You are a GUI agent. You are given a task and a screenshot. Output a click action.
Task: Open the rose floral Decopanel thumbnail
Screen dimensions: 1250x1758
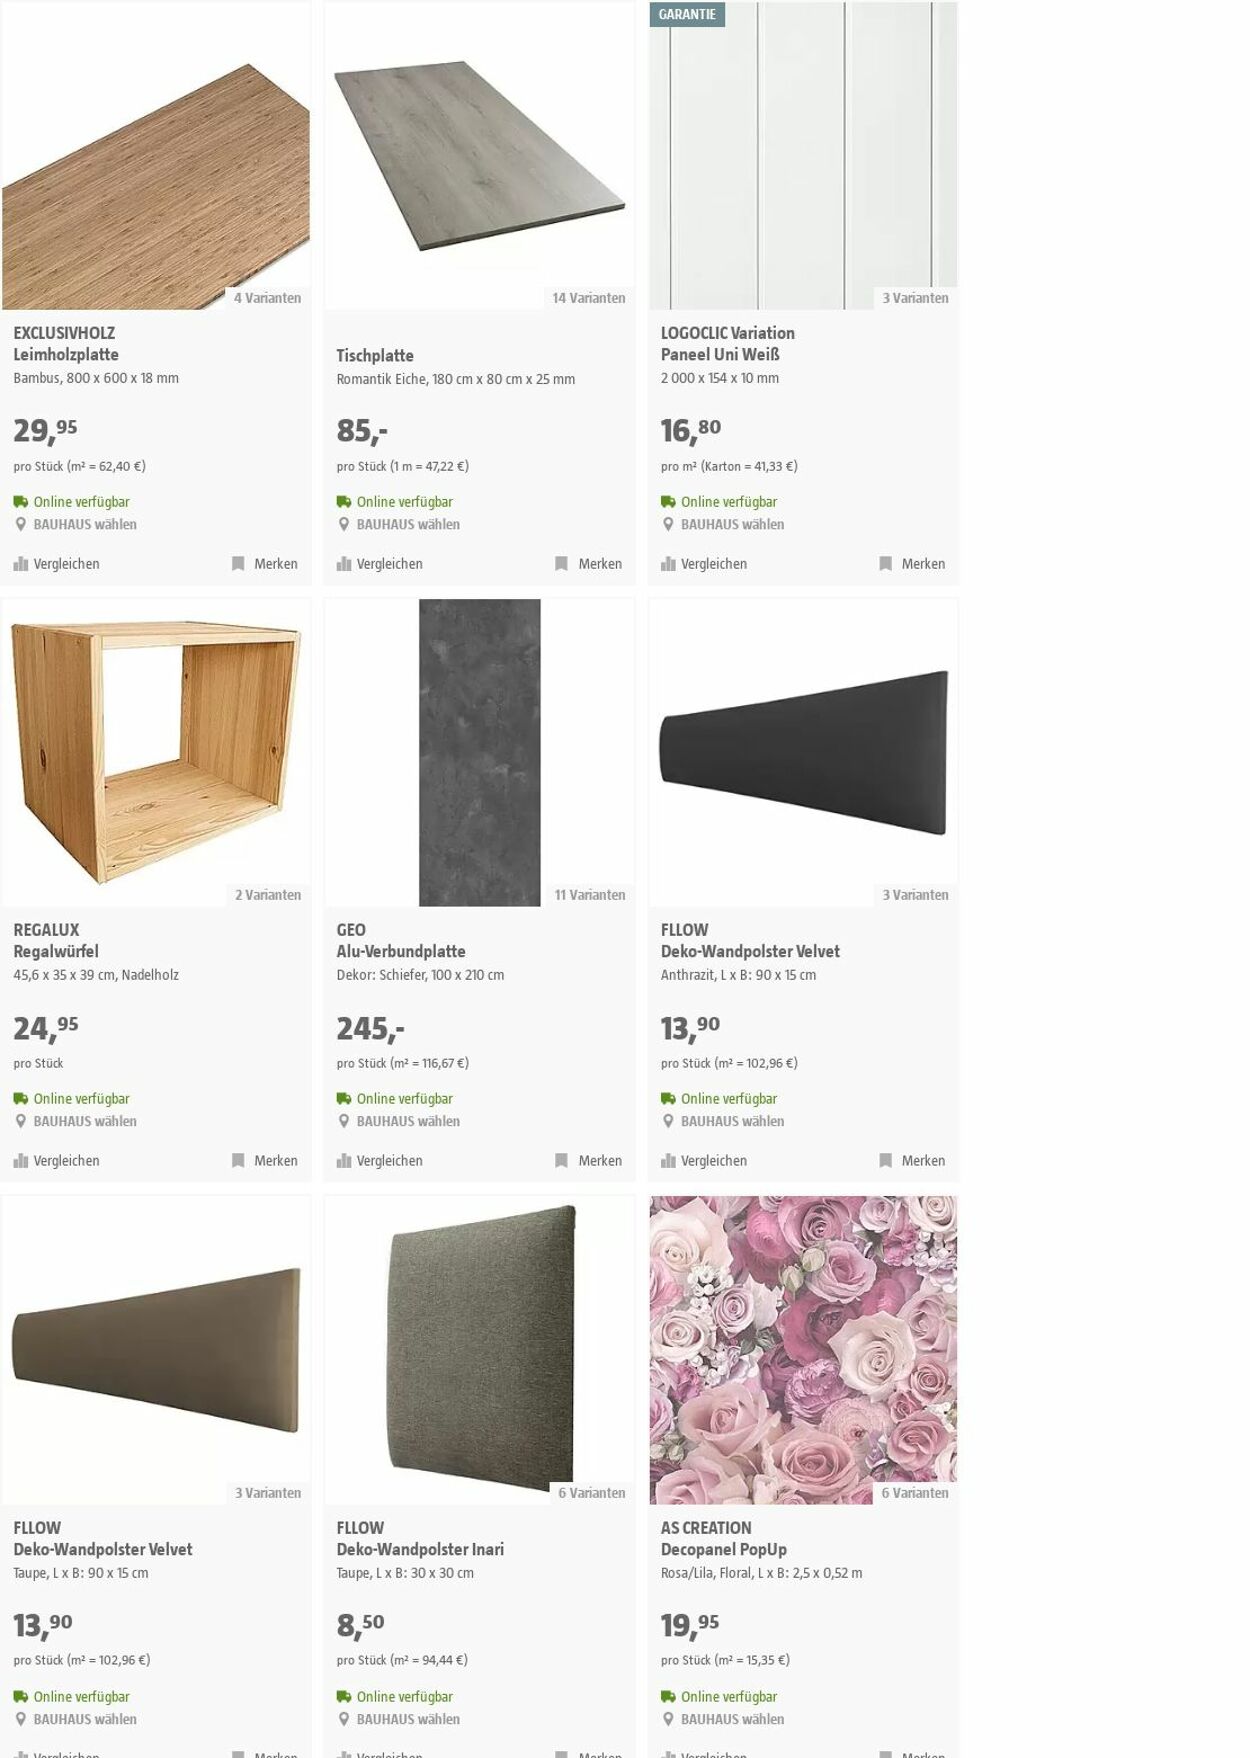click(x=803, y=1350)
